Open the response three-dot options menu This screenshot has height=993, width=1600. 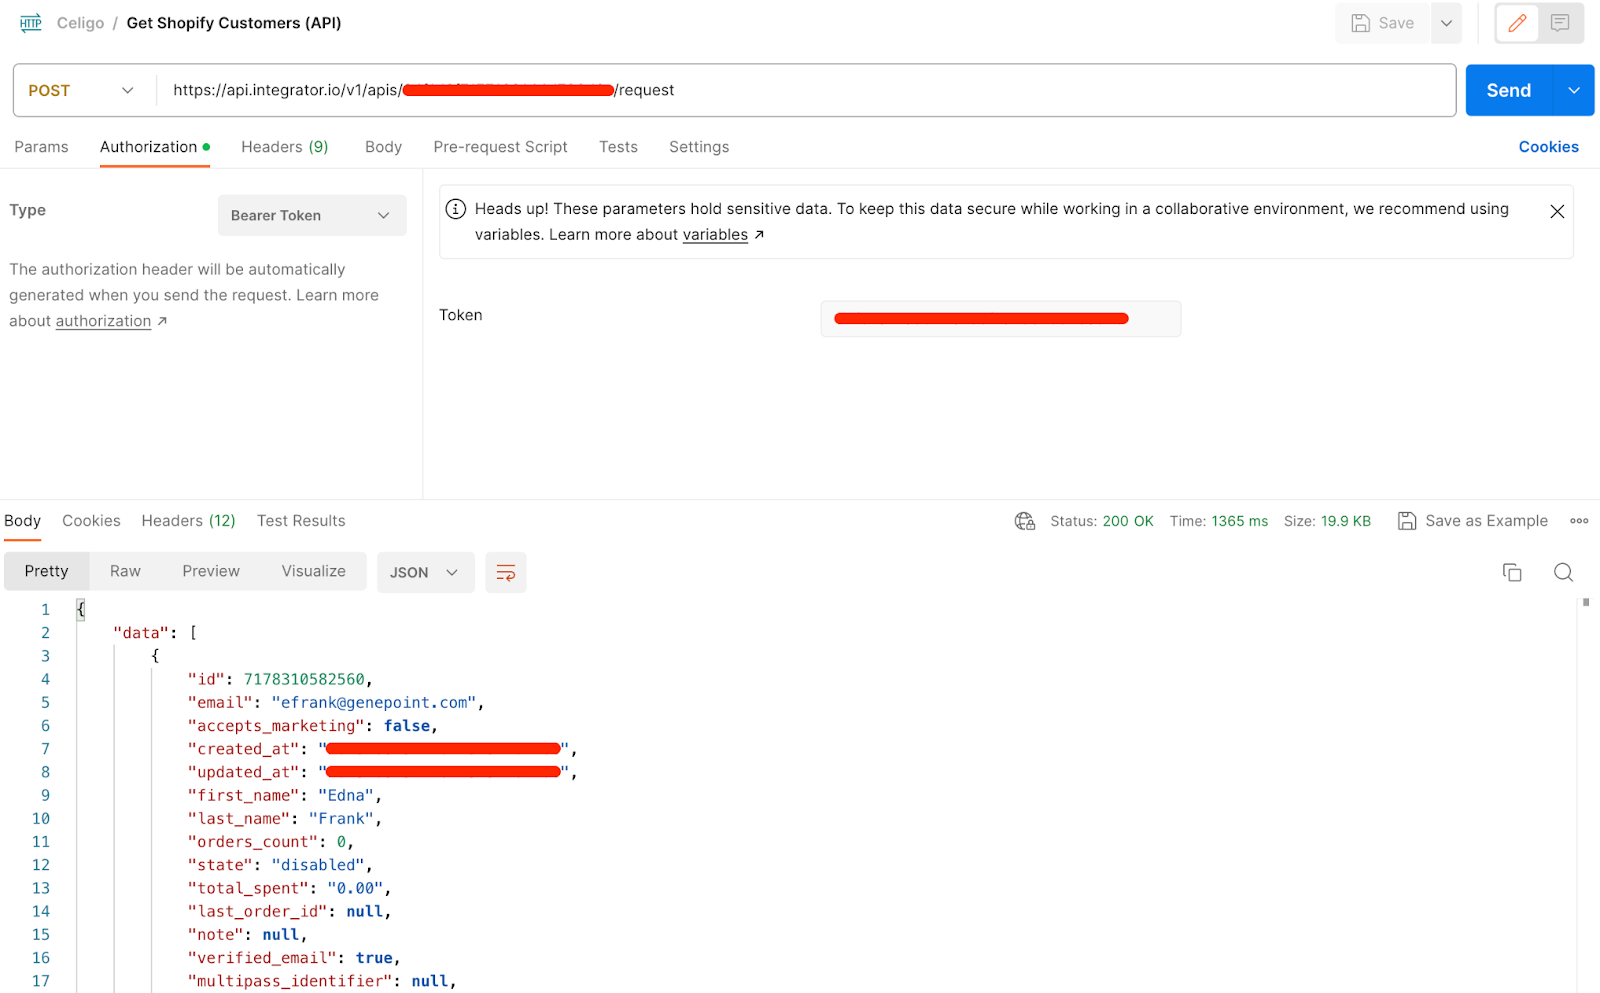pos(1579,520)
